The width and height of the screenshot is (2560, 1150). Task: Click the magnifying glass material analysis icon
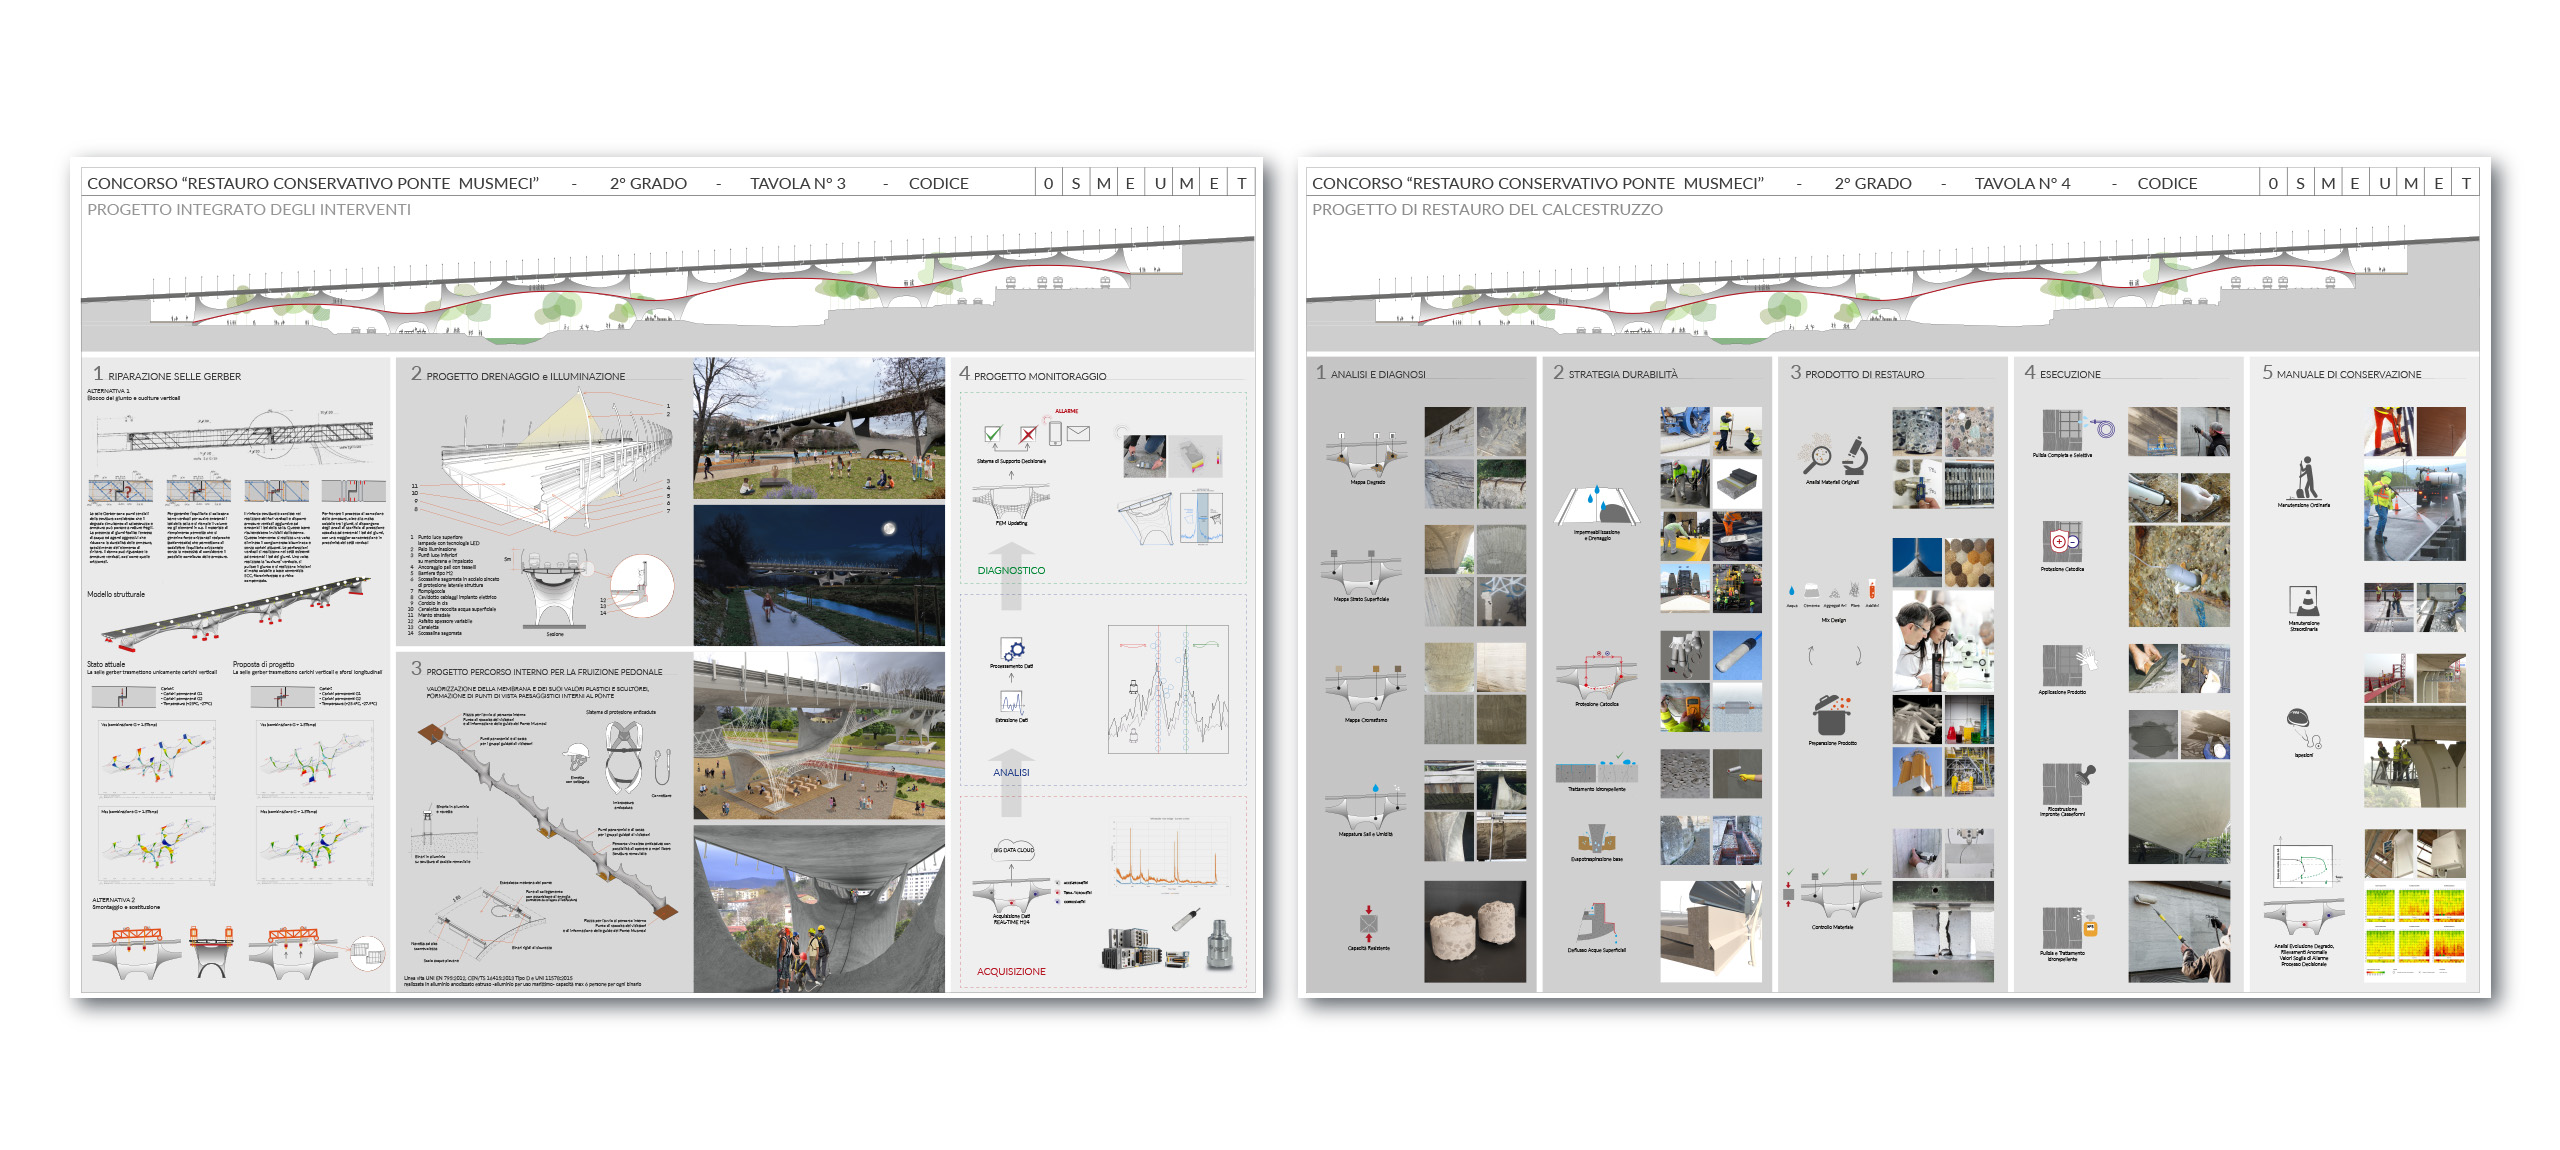(x=1817, y=456)
